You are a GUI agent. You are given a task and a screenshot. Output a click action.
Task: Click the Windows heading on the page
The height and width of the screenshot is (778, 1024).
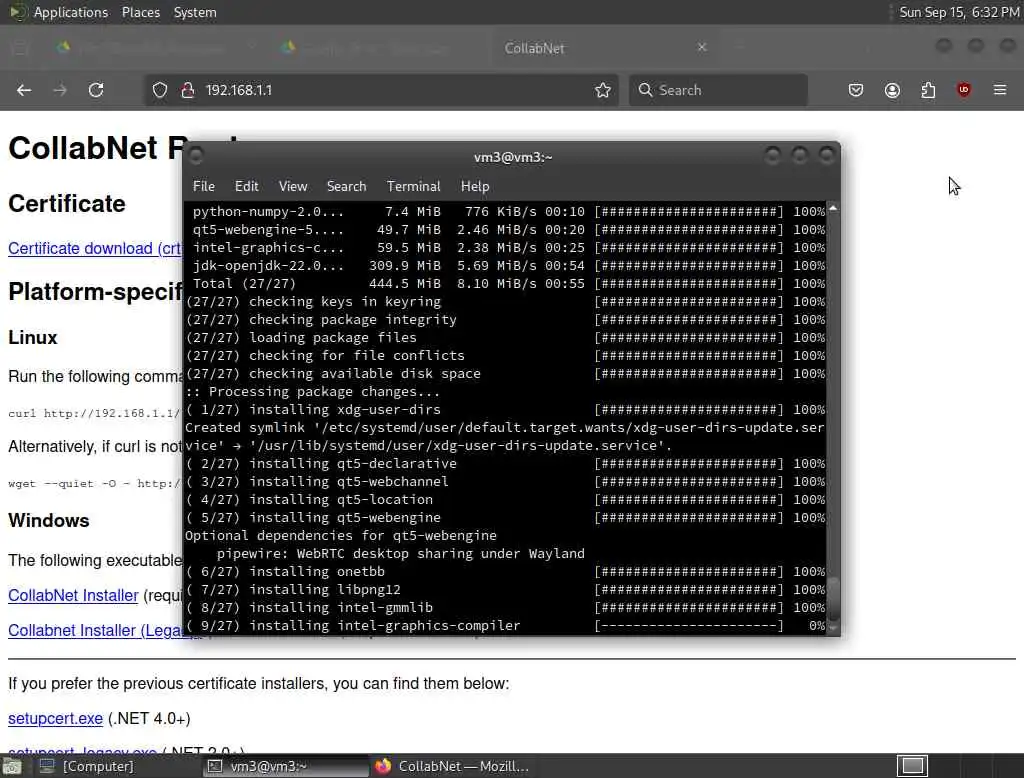tap(48, 521)
